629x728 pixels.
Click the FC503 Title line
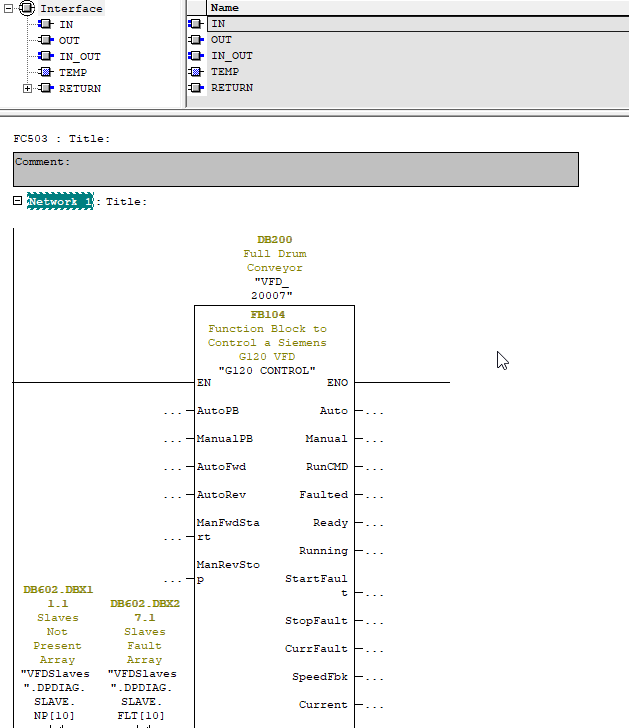[62, 138]
